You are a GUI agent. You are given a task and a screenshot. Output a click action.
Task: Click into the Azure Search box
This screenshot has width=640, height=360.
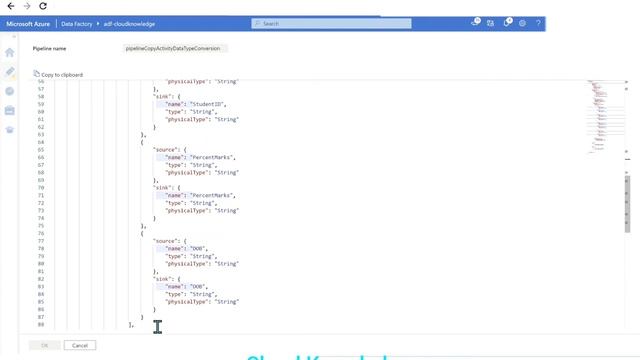tap(331, 24)
